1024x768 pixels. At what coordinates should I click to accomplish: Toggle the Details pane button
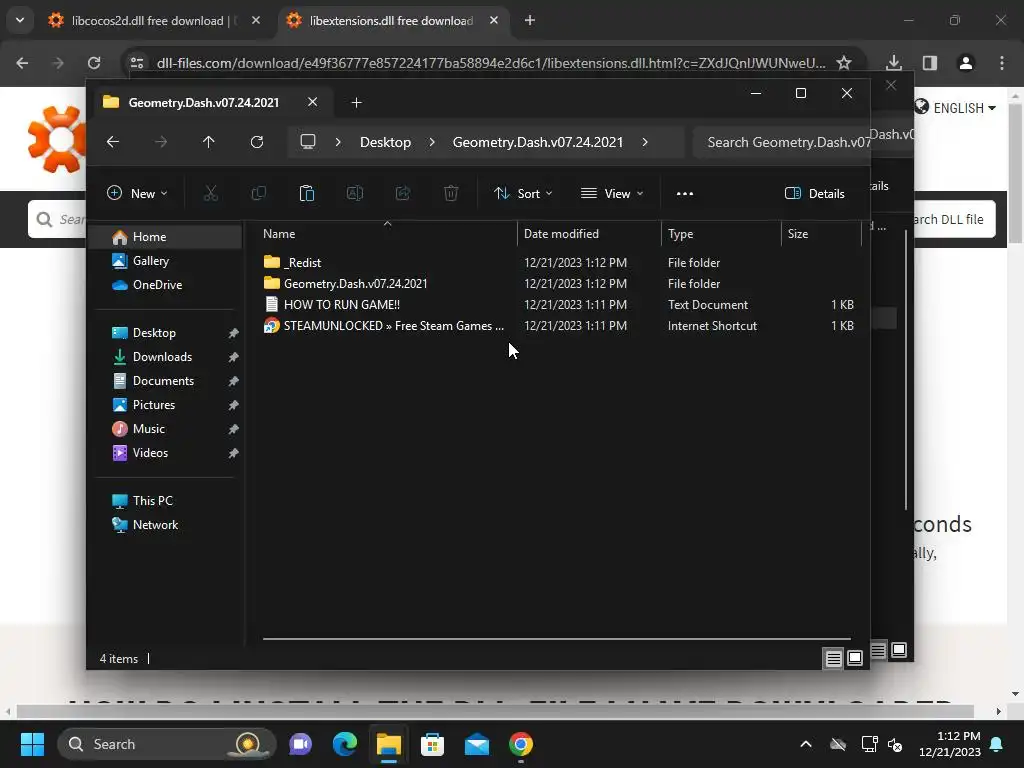pos(814,193)
